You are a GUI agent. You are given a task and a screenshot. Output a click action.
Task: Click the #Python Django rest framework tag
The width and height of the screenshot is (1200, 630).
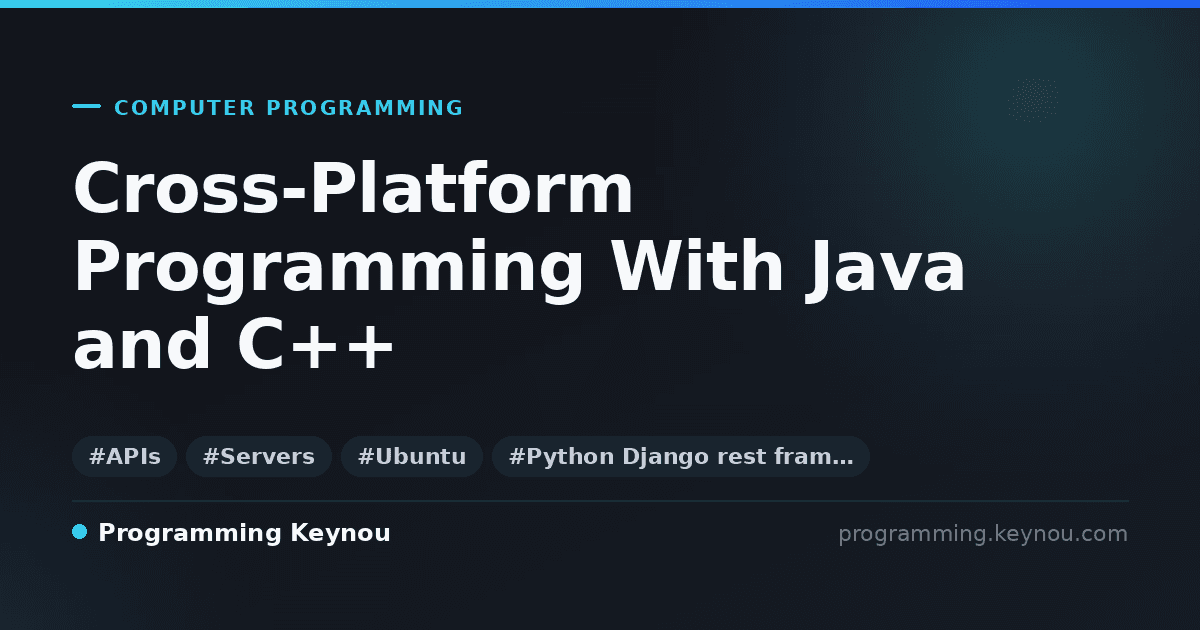coord(681,457)
